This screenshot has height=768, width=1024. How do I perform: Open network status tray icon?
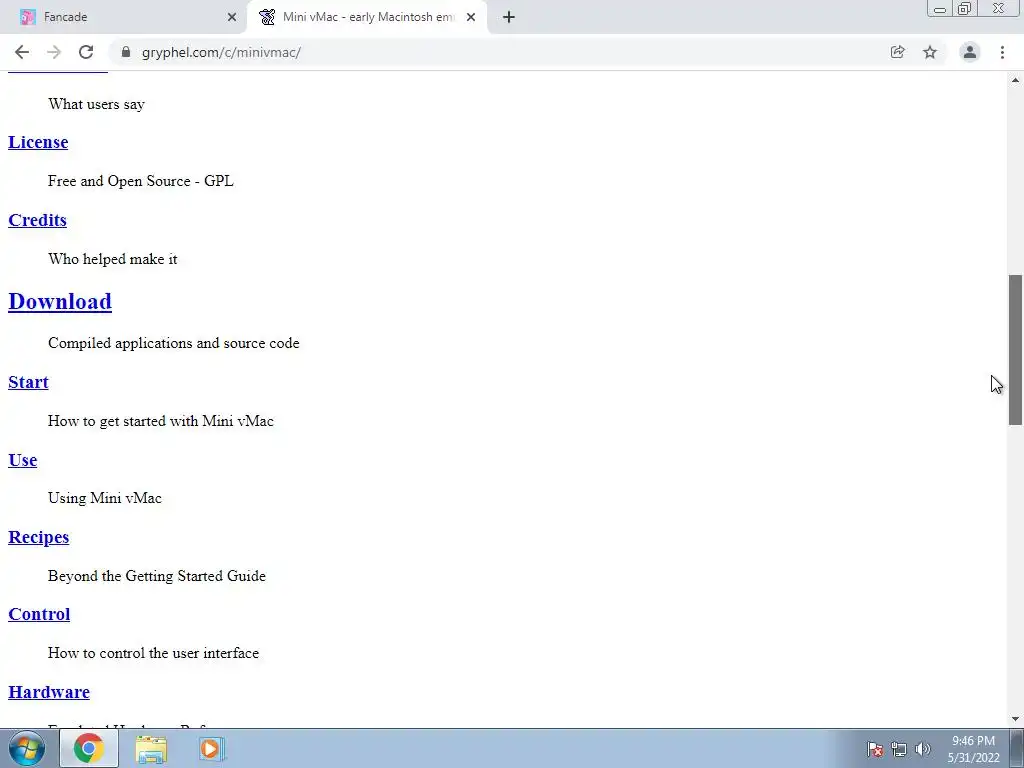coord(899,749)
